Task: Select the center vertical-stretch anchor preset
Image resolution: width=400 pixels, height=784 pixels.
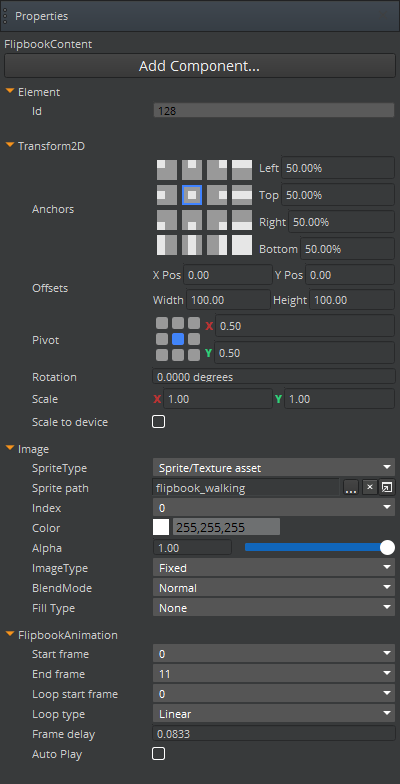Action: [x=192, y=245]
